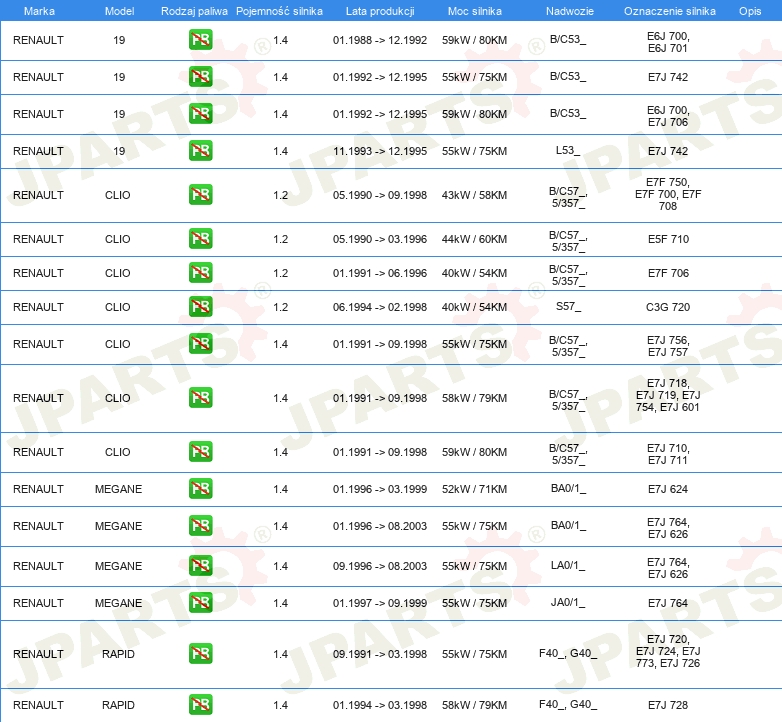Select the engine cell E7F 750, E7F 700, E7F 708
Screen dimensions: 782x722
[668, 194]
